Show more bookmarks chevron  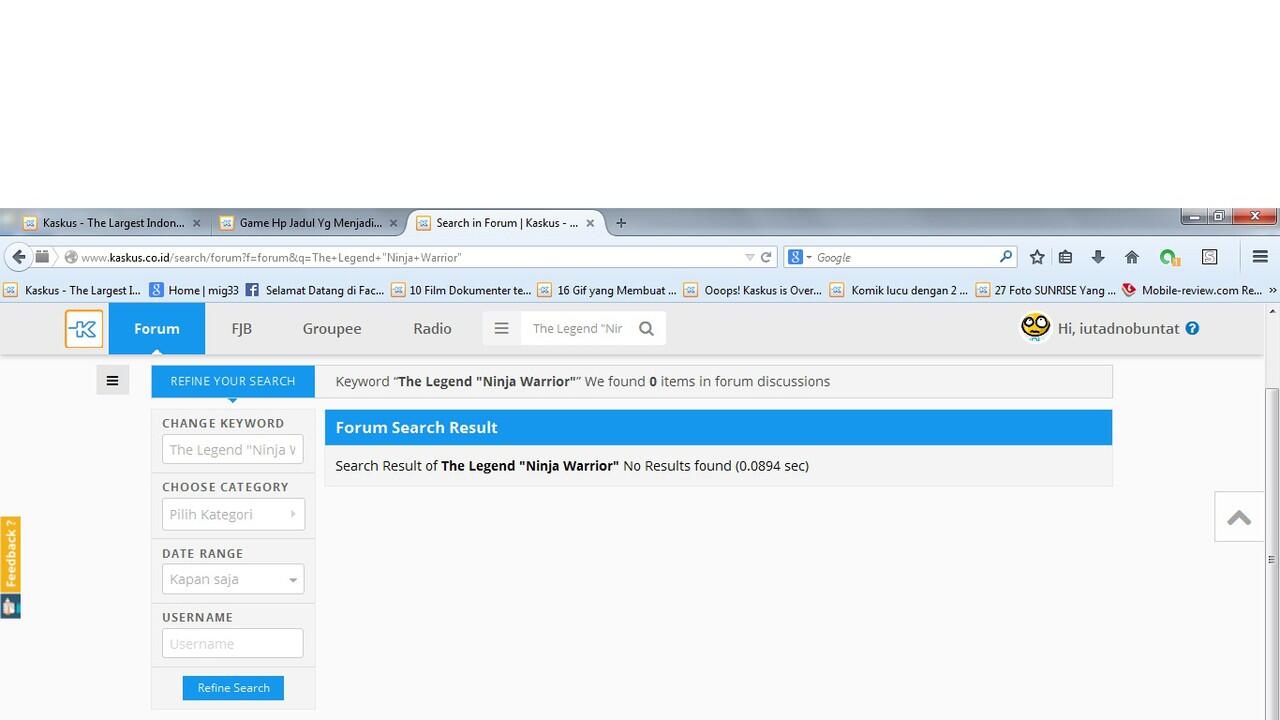point(1272,290)
